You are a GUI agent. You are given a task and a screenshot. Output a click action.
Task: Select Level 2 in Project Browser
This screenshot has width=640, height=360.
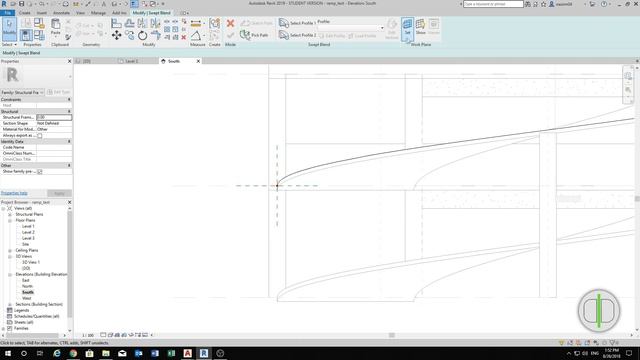tap(28, 232)
